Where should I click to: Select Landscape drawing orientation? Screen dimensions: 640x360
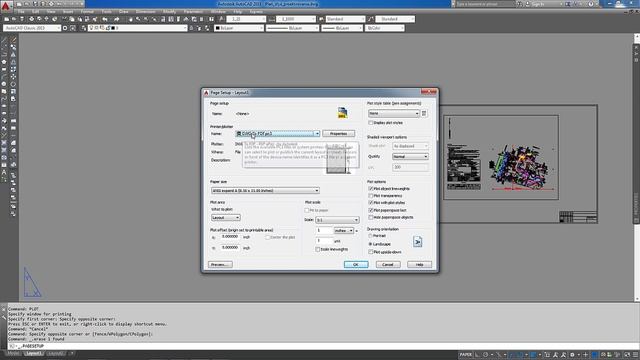click(x=371, y=244)
